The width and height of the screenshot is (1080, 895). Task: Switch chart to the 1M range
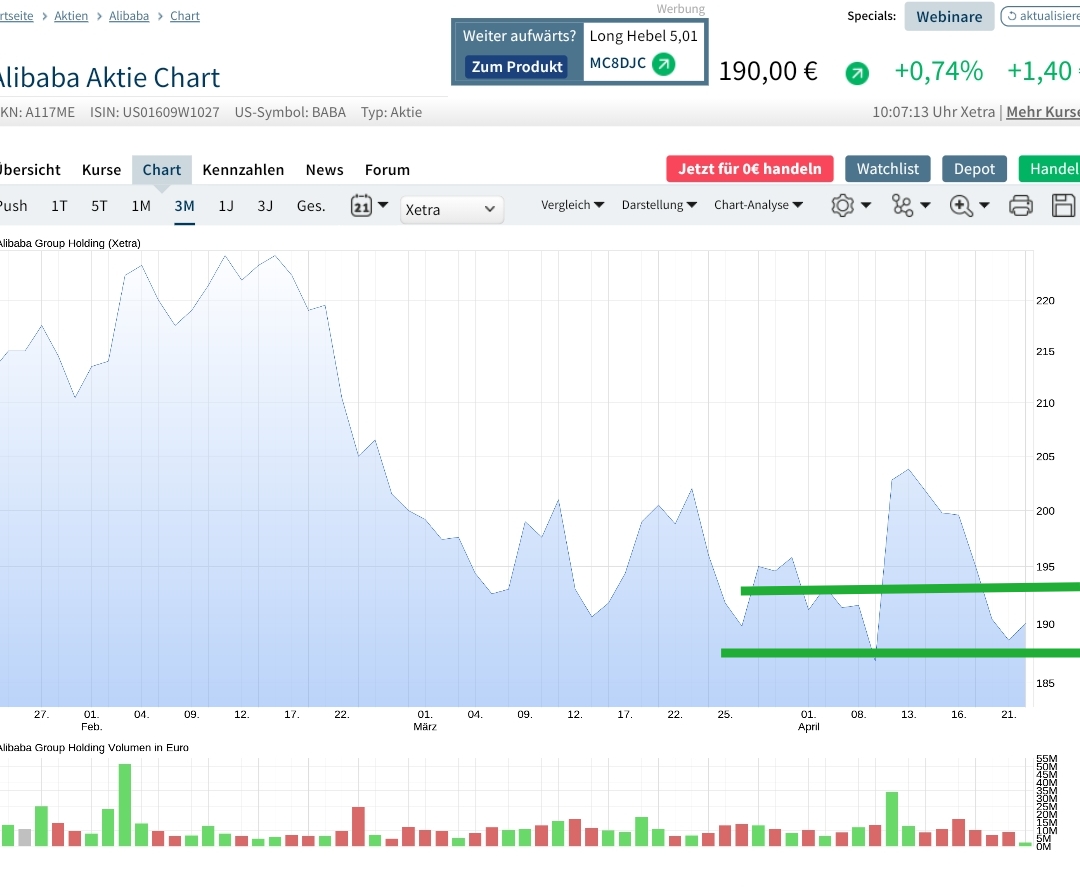141,206
